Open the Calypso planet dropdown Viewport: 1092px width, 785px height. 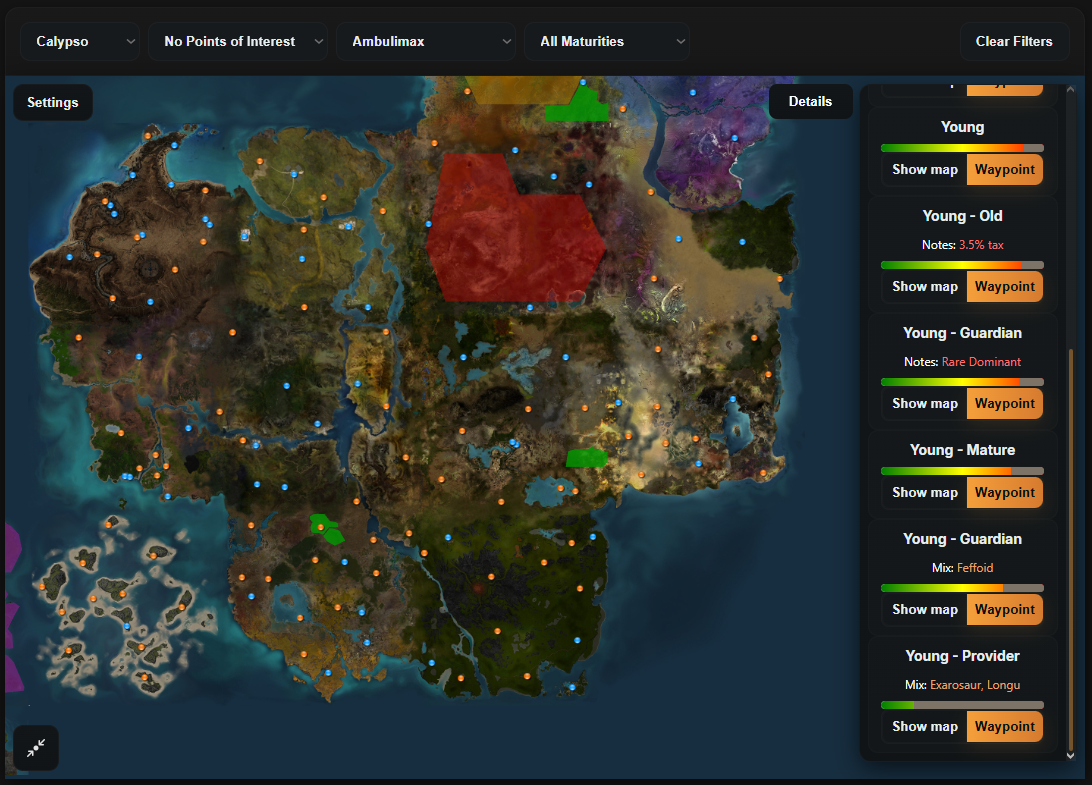tap(80, 41)
